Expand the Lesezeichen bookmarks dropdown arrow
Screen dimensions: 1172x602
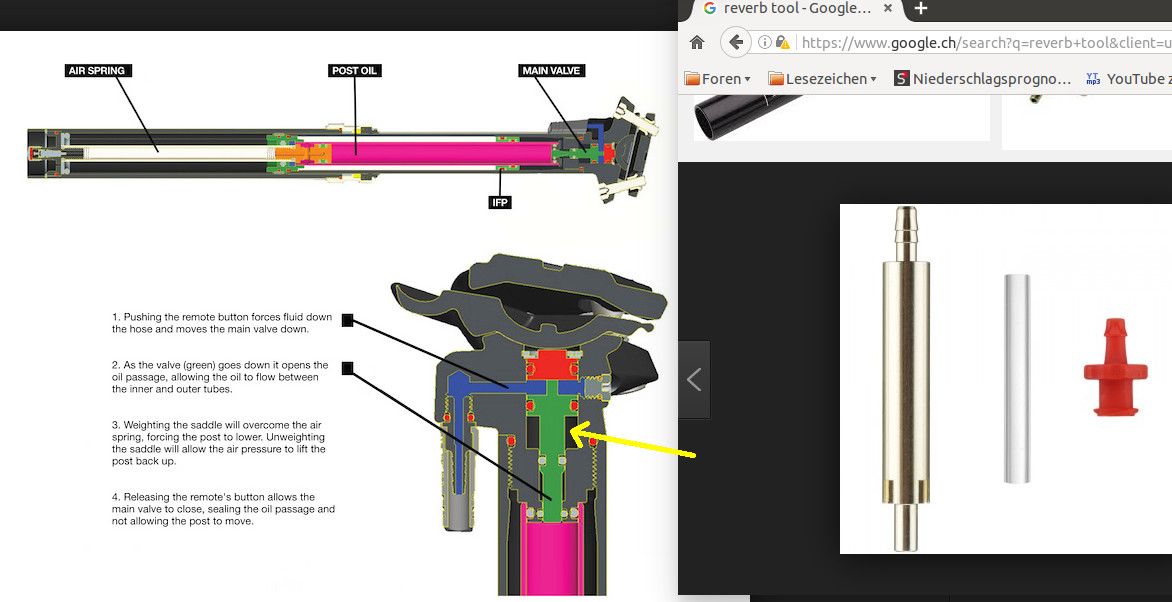[x=873, y=79]
